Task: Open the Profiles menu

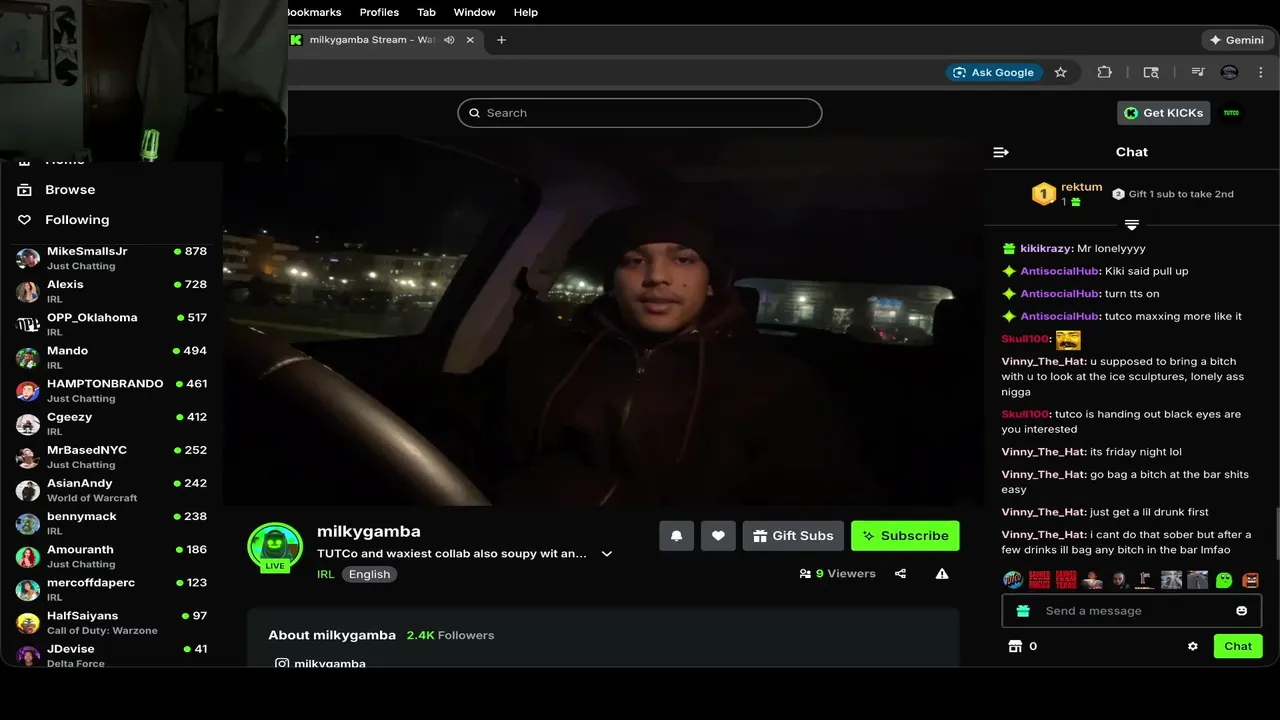Action: (x=379, y=12)
